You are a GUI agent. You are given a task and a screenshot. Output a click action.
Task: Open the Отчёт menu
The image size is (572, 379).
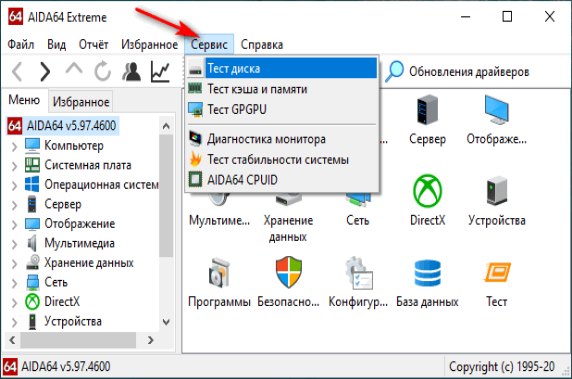pyautogui.click(x=93, y=45)
